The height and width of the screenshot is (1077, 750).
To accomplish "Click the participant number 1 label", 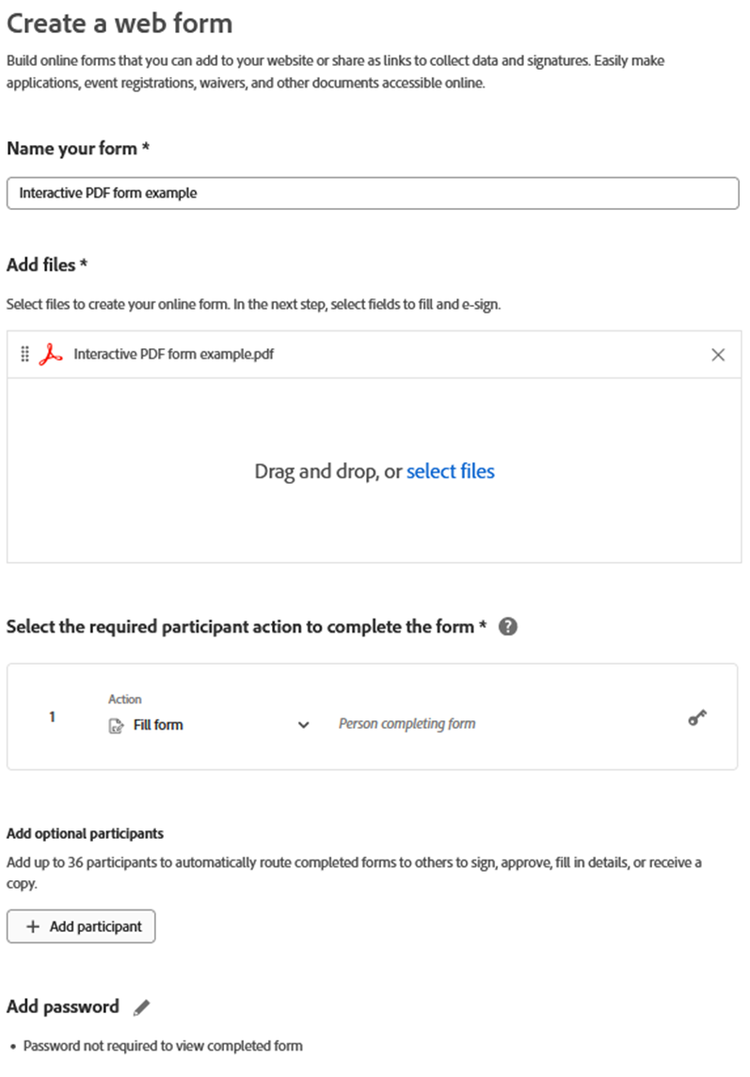I will point(52,717).
